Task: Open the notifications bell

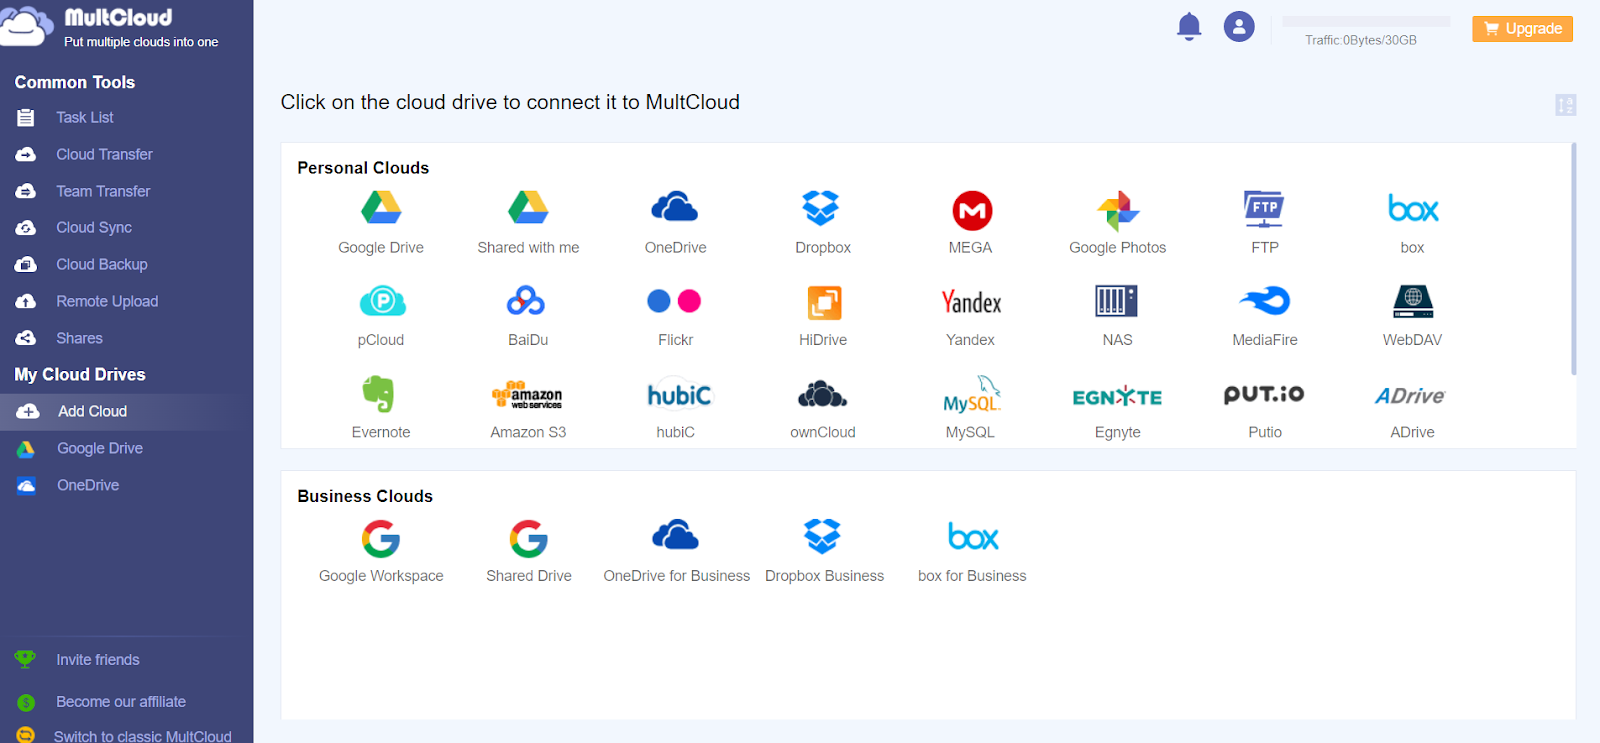Action: (x=1189, y=27)
